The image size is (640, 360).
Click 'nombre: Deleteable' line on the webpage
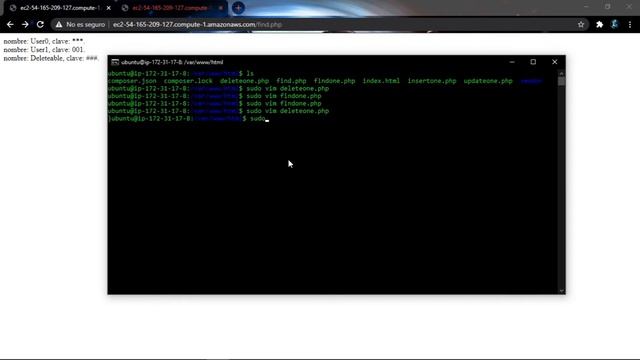tap(51, 58)
